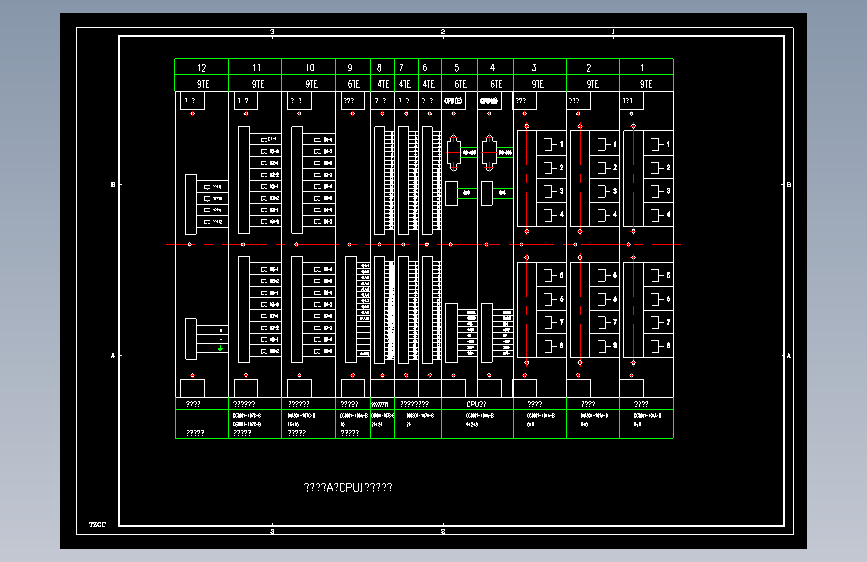Click column header number 7
Viewport: 867px width, 562px height.
coord(401,67)
